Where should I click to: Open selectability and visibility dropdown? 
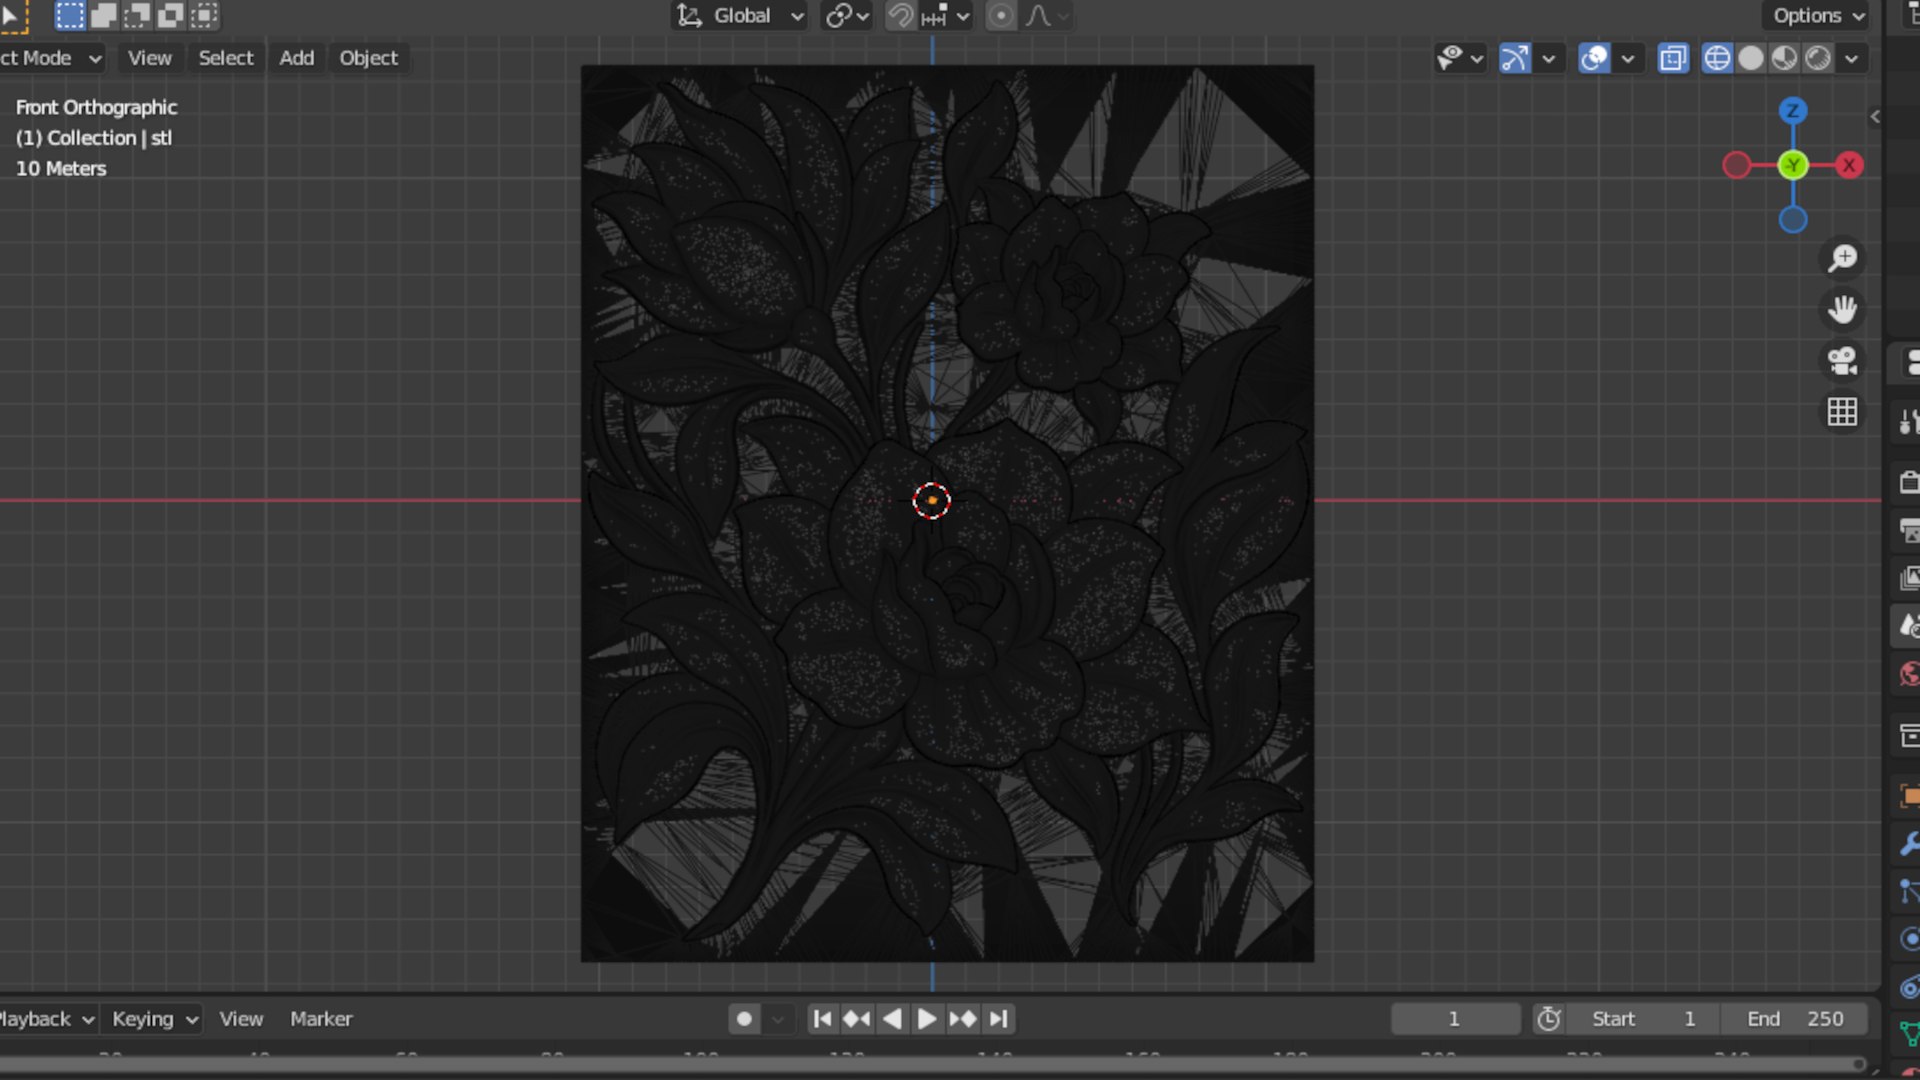tap(1459, 58)
